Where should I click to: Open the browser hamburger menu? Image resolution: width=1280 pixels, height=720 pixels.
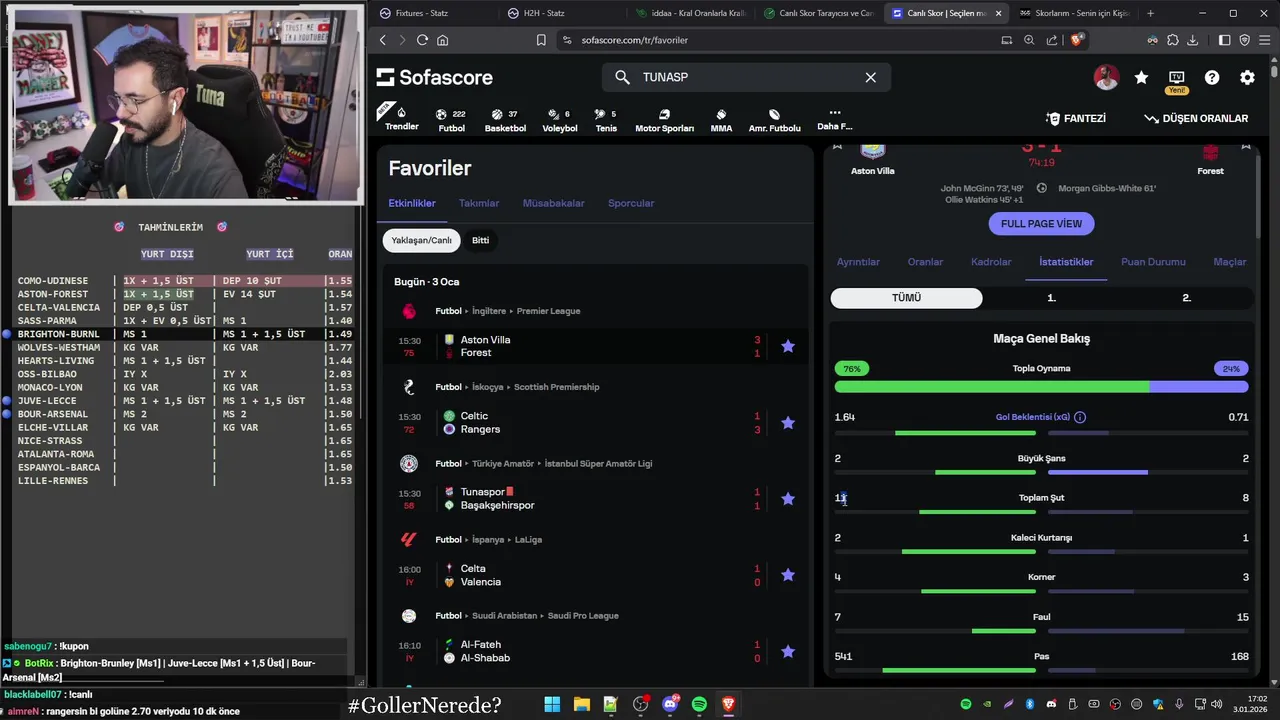click(1264, 40)
